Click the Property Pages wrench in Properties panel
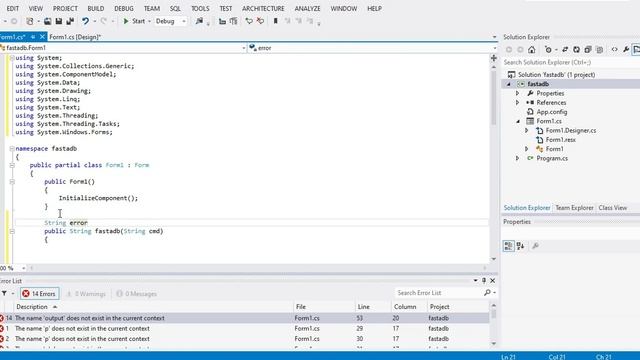The height and width of the screenshot is (360, 640). (x=536, y=246)
